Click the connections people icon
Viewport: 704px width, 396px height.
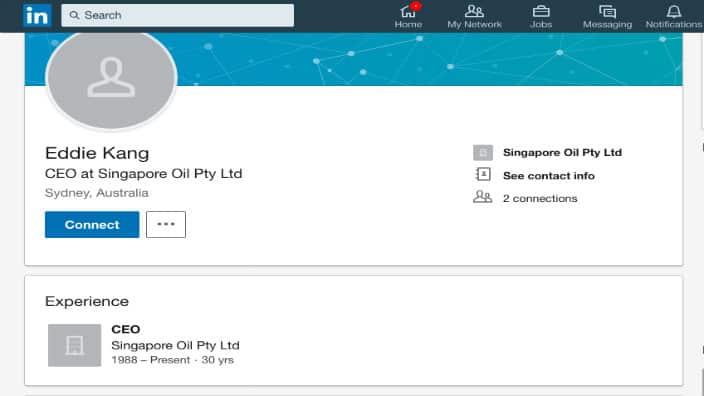click(x=483, y=197)
